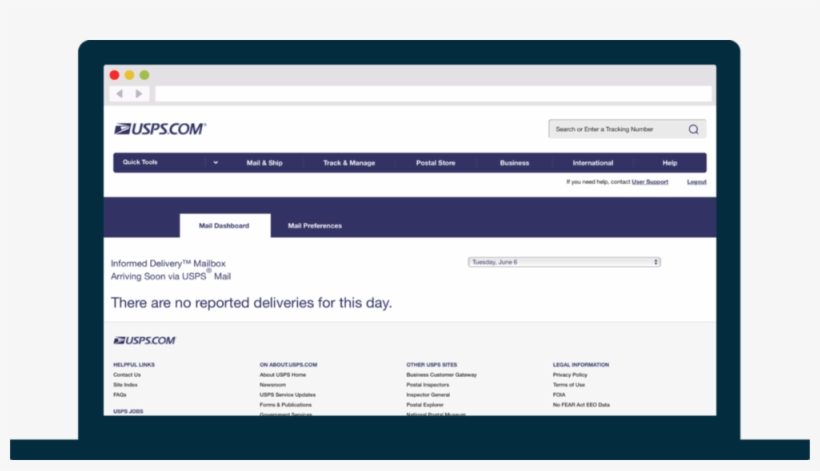Click the Logout link
Screen dimensions: 820x471
[697, 182]
